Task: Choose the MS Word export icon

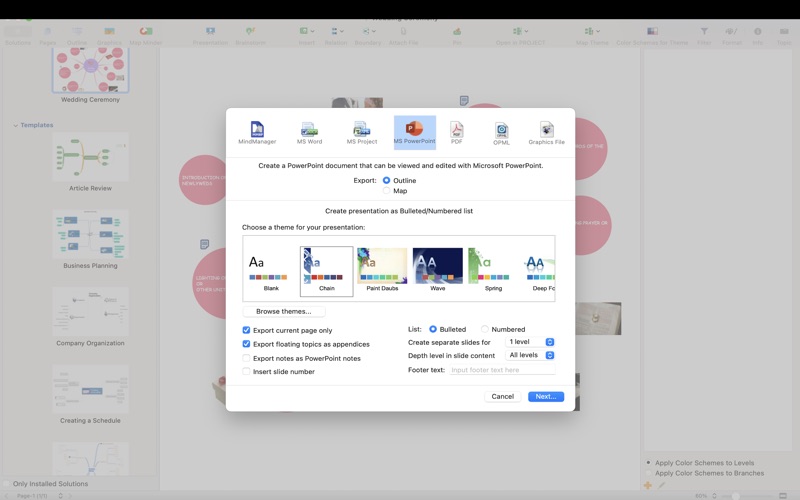Action: tap(309, 133)
